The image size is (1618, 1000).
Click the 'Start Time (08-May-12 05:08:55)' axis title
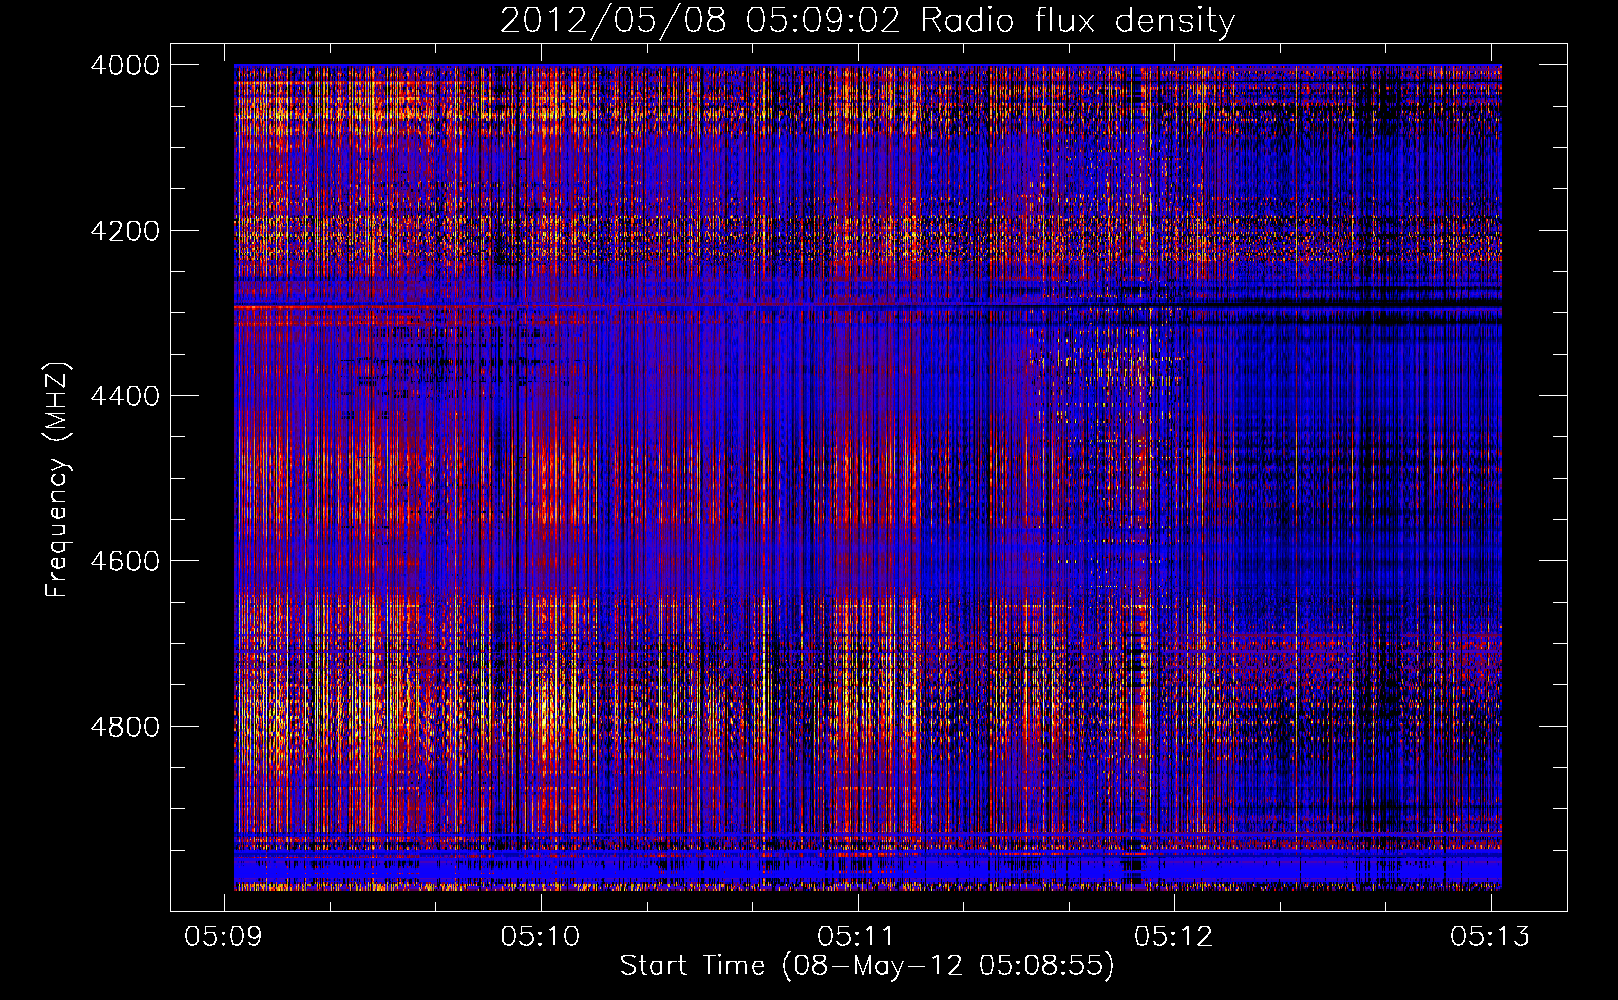pyautogui.click(x=867, y=966)
